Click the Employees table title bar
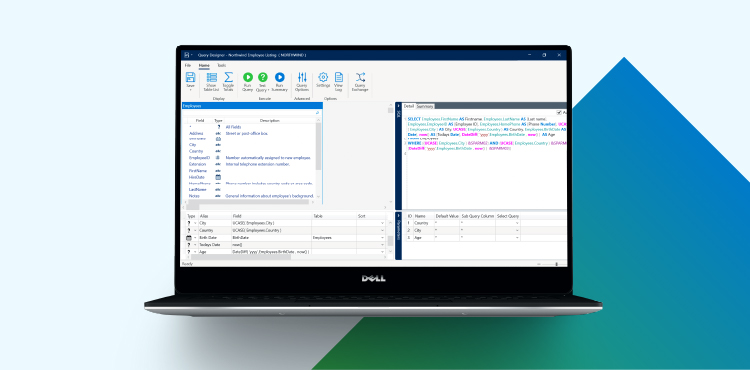 pos(252,106)
